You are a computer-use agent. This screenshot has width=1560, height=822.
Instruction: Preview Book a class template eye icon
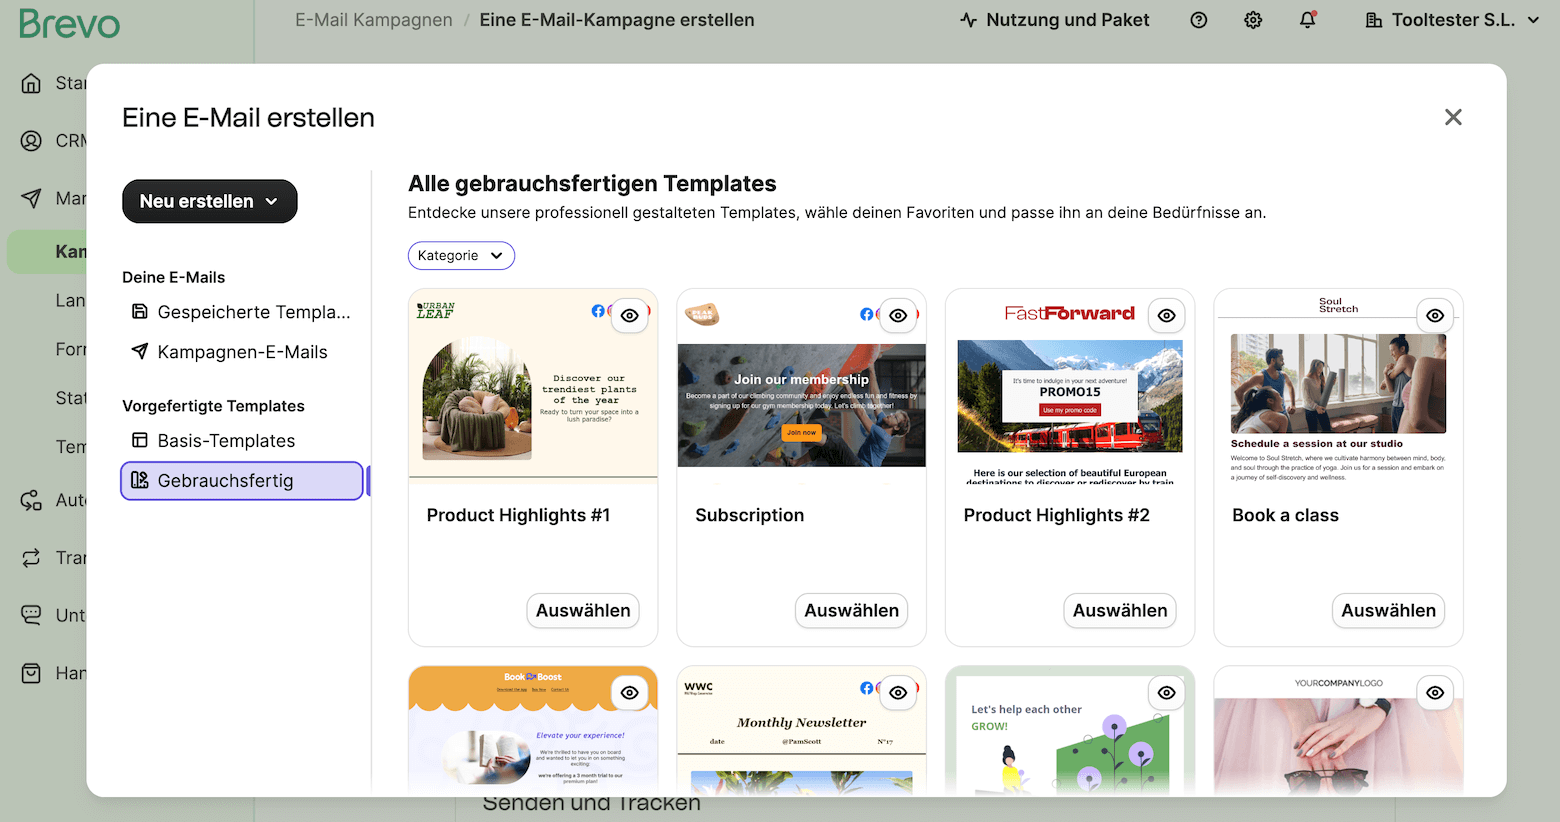(x=1435, y=316)
